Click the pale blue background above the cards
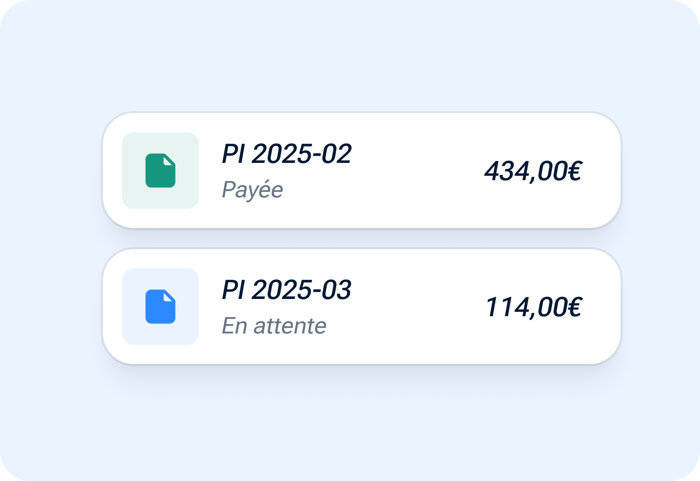The image size is (700, 481). coord(350,56)
